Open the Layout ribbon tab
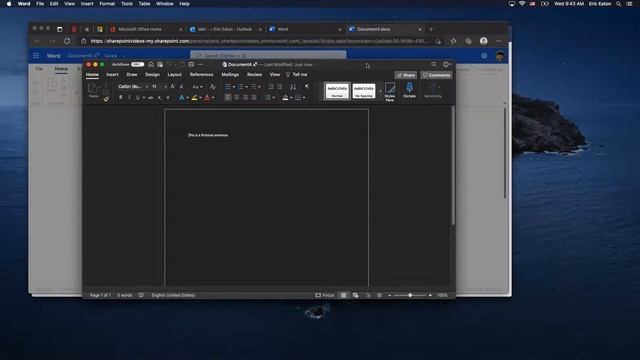The height and width of the screenshot is (360, 640). (175, 75)
